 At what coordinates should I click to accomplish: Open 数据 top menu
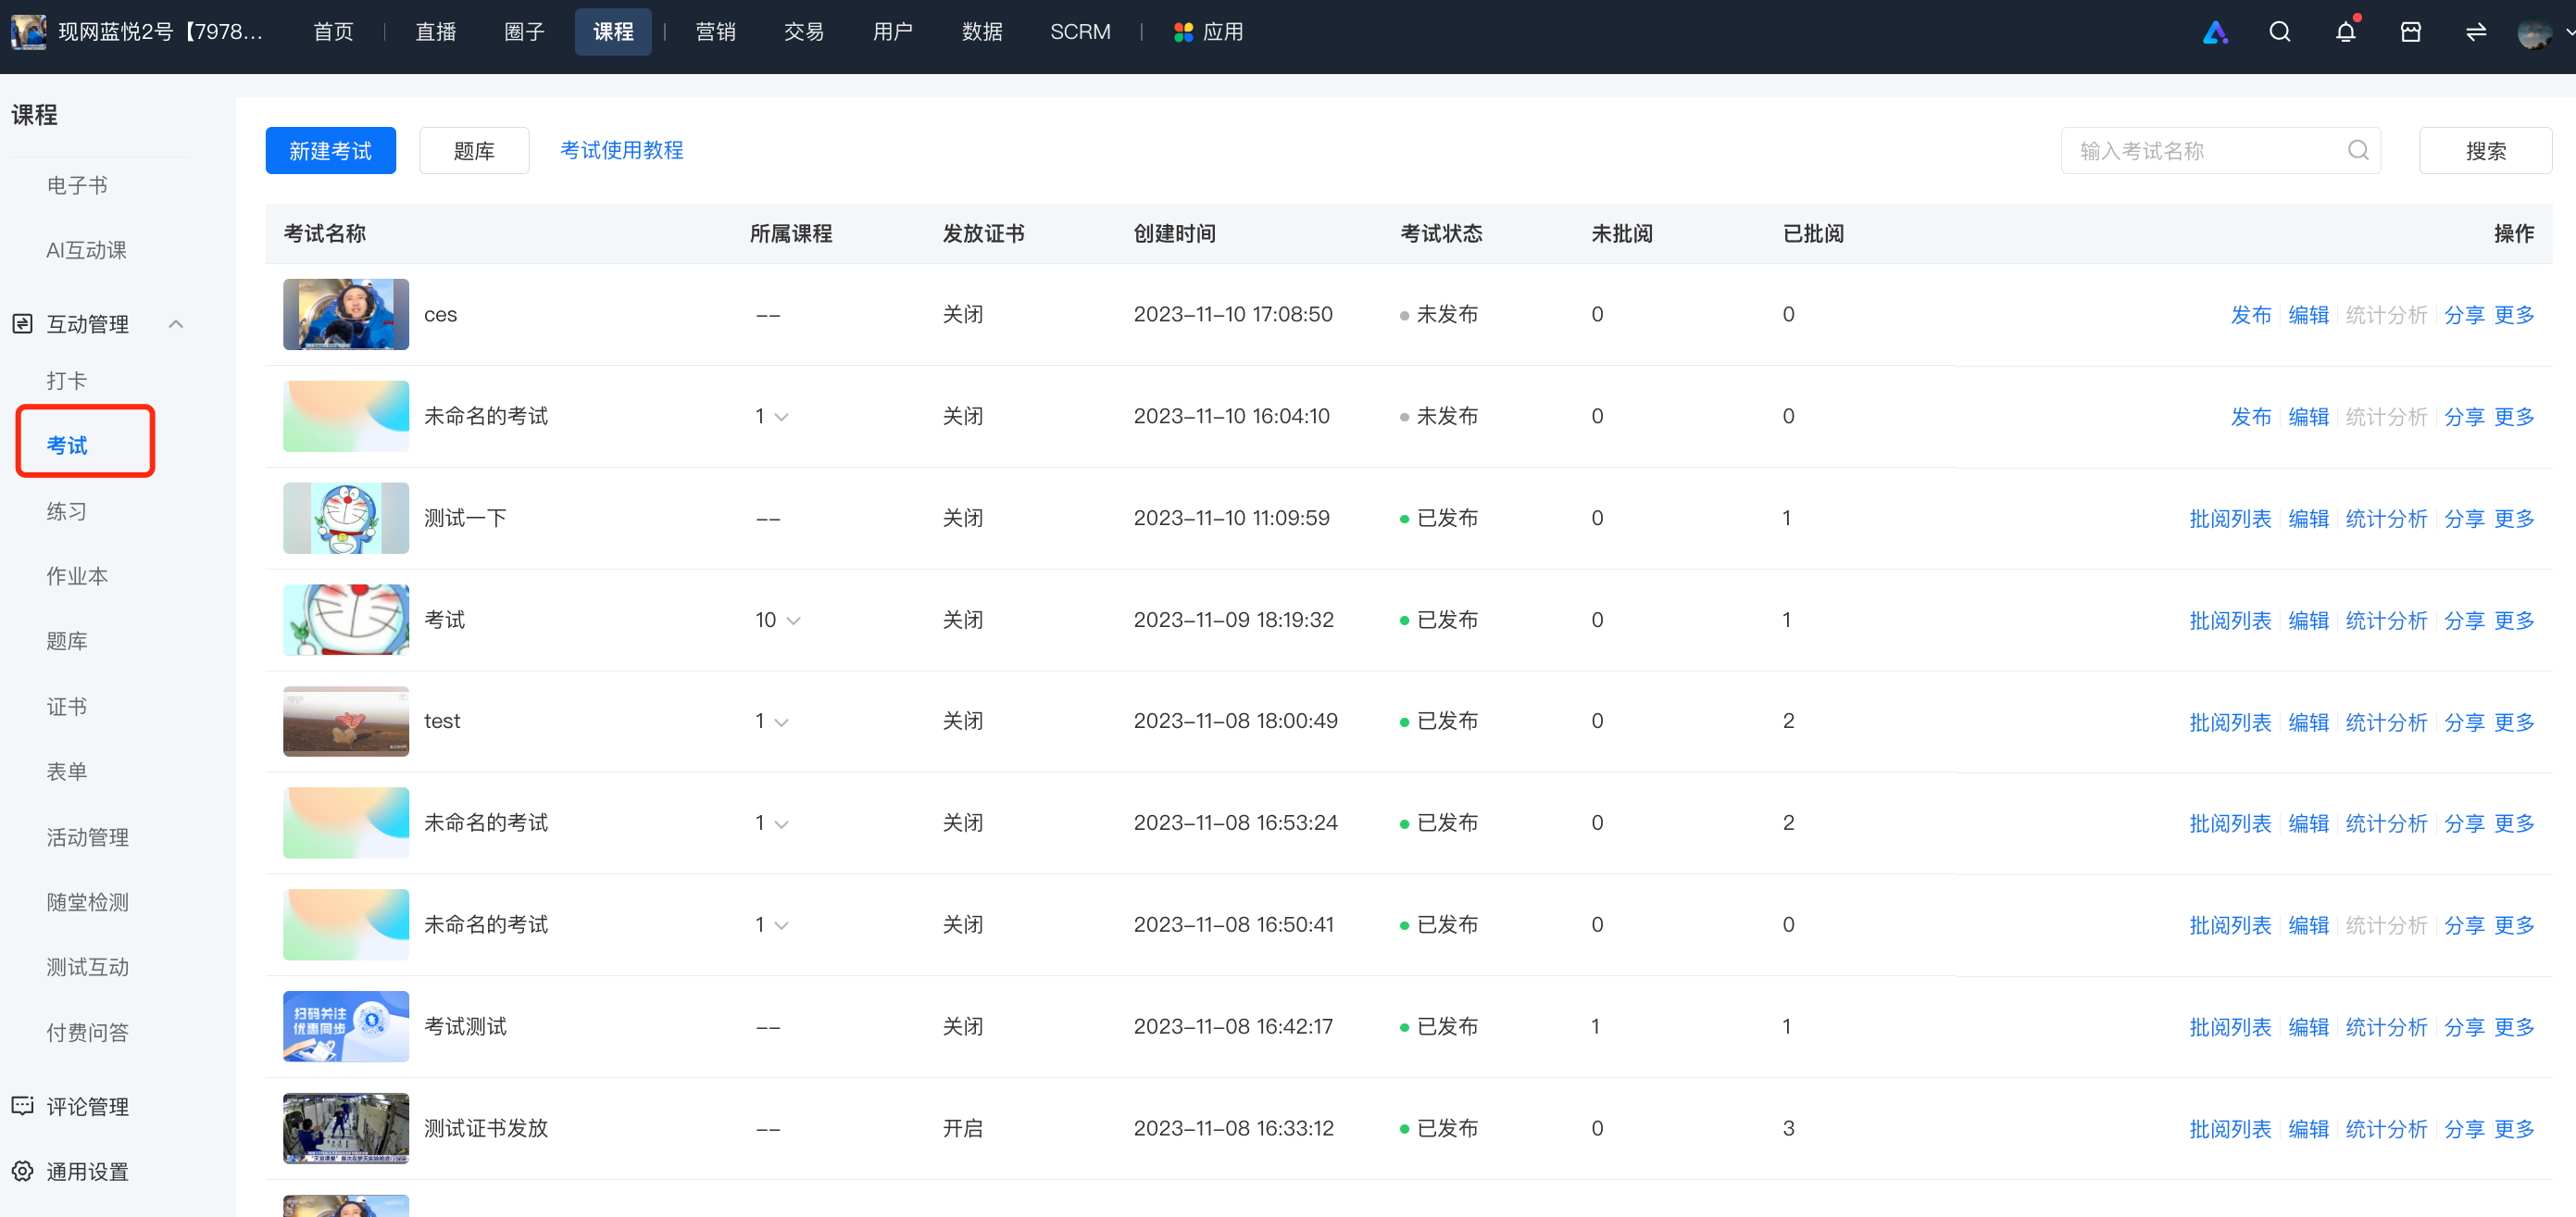tap(982, 32)
